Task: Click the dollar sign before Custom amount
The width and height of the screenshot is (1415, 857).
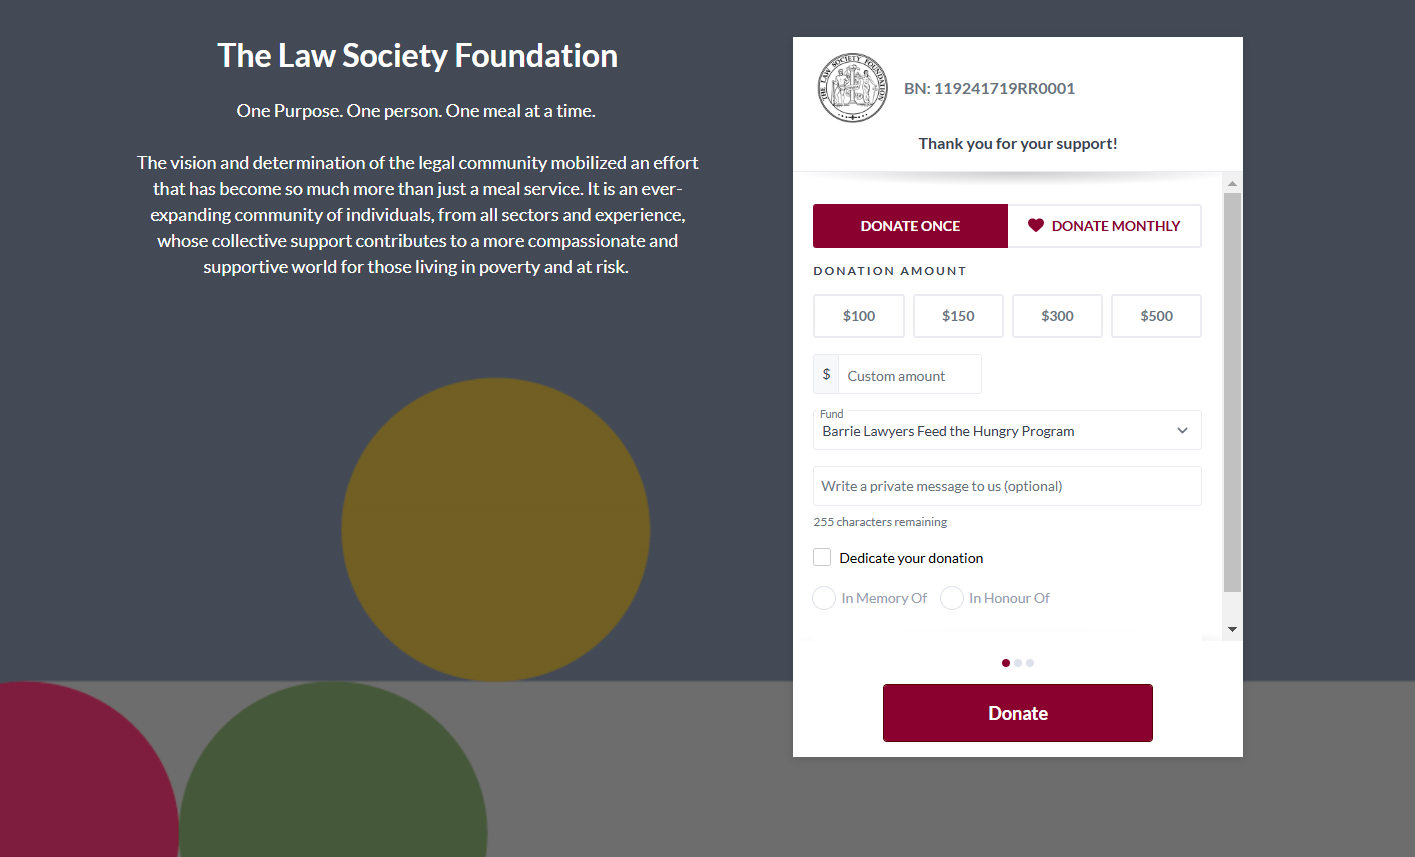Action: pos(826,374)
